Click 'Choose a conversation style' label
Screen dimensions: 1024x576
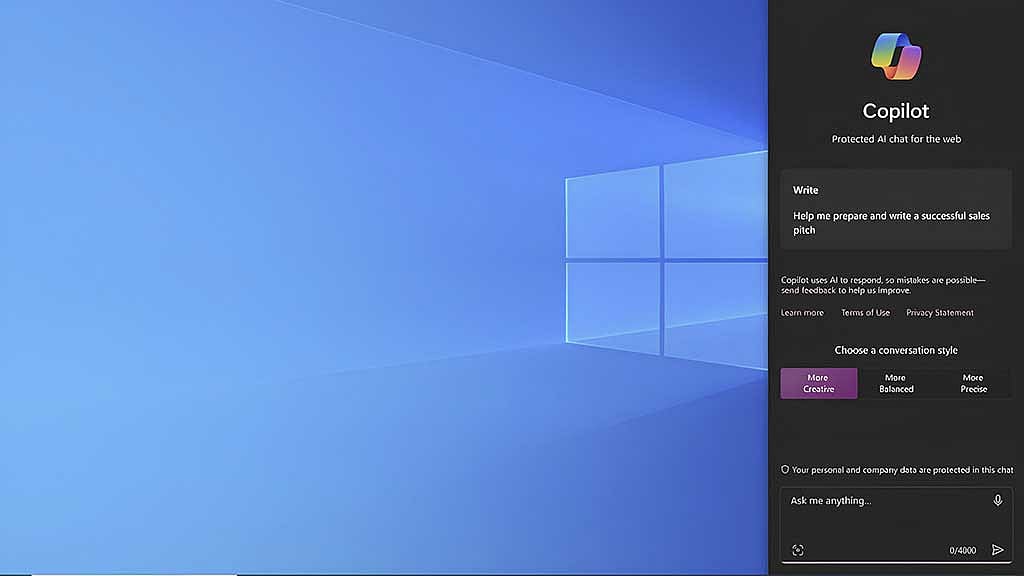[x=896, y=350]
